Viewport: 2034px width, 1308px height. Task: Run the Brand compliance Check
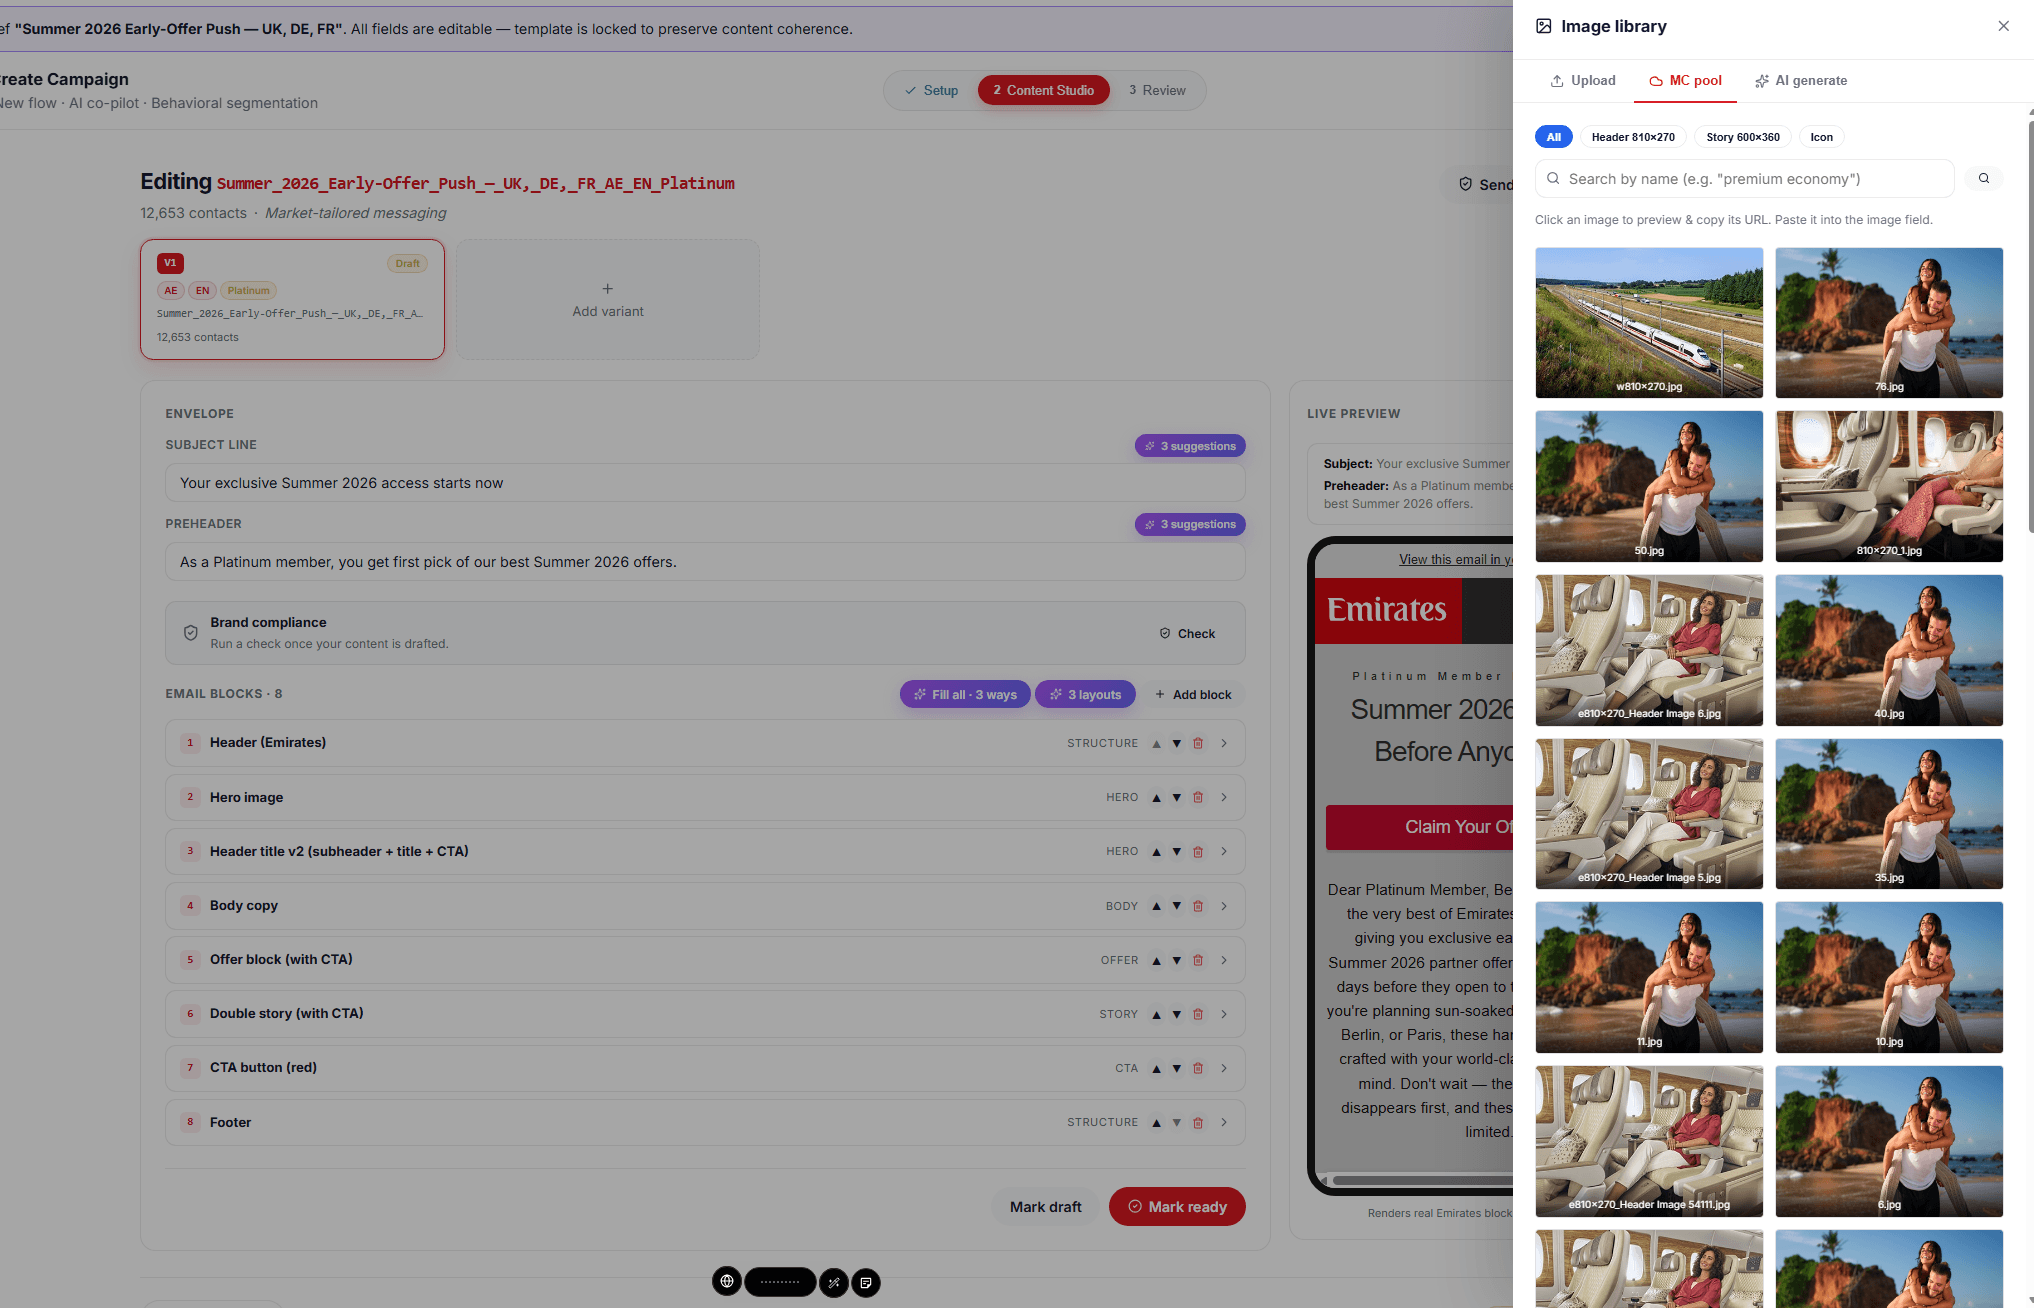pyautogui.click(x=1187, y=634)
